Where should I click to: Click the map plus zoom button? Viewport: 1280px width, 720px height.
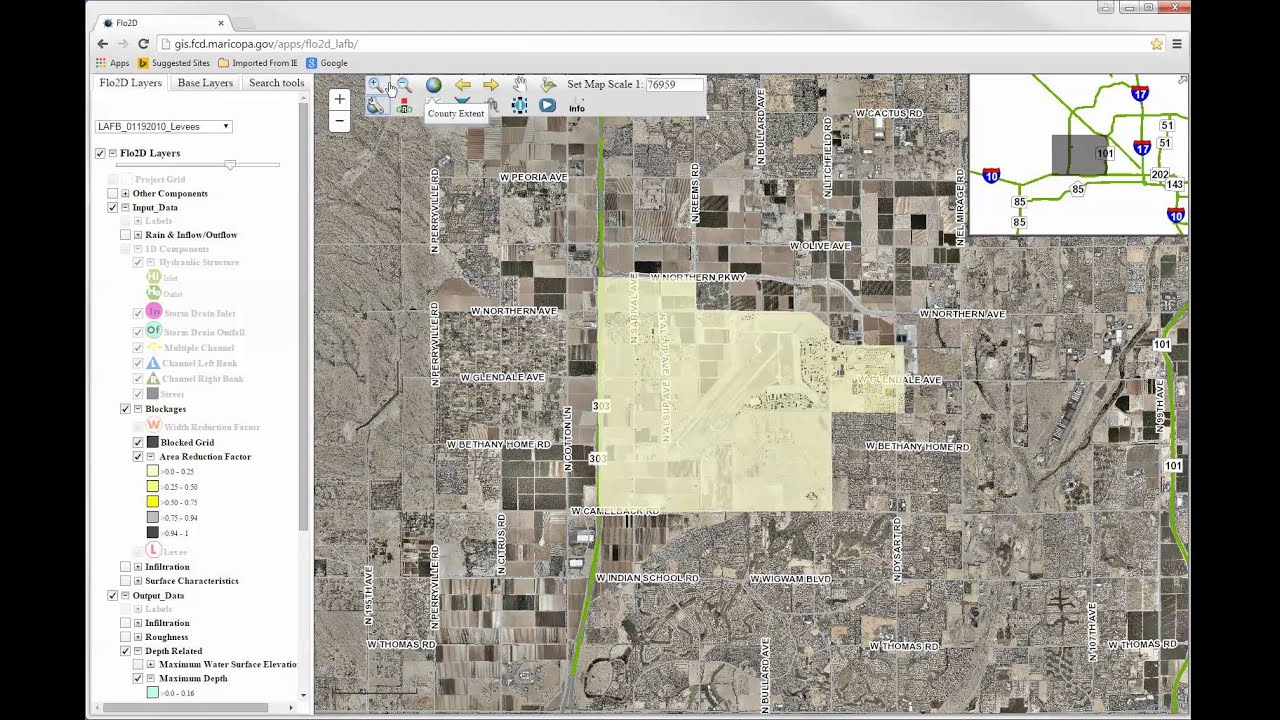tap(339, 99)
